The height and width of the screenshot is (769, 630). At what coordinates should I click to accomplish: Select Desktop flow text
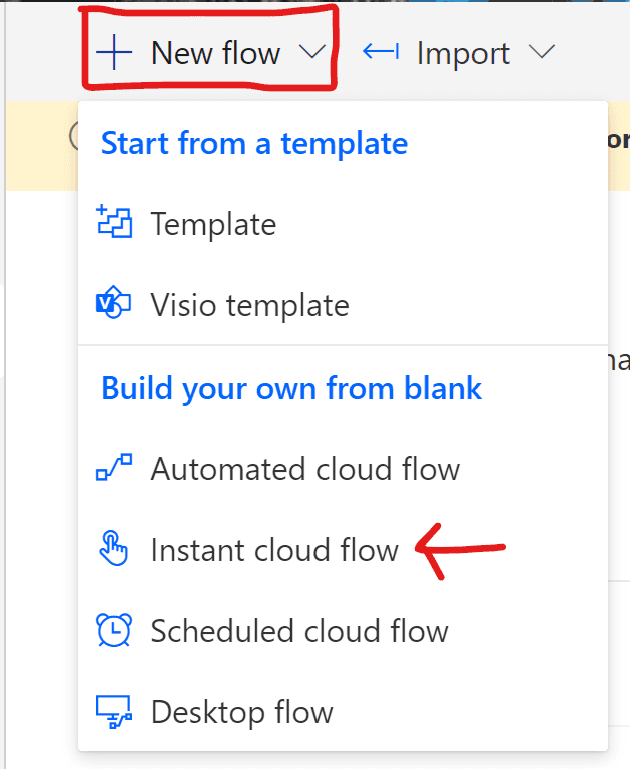tap(241, 712)
